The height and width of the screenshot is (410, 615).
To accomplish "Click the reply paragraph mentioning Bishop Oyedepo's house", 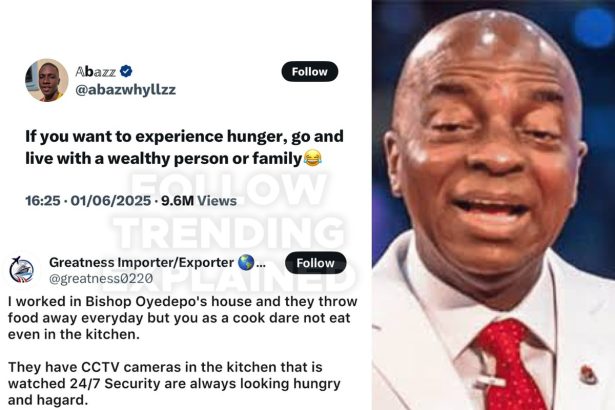I will pos(182,318).
